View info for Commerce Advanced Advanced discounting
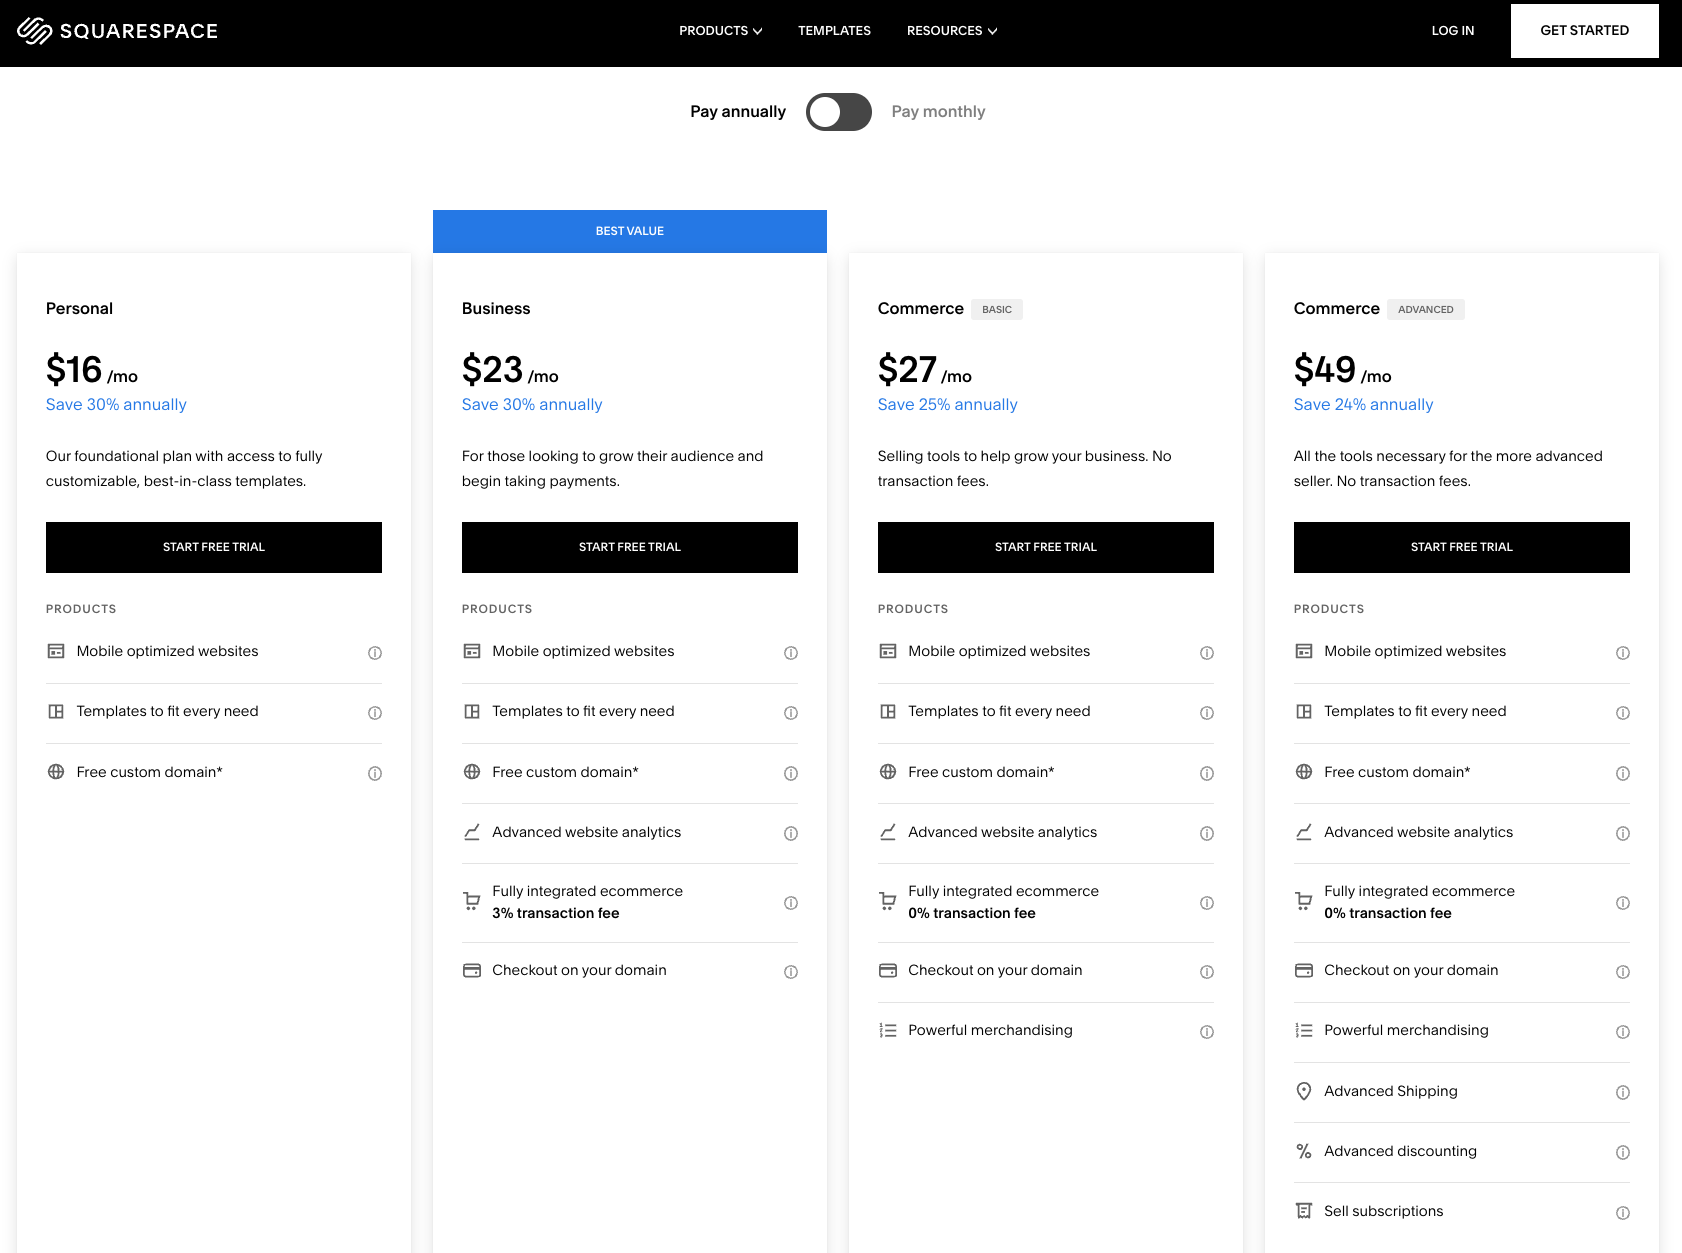 tap(1623, 1152)
